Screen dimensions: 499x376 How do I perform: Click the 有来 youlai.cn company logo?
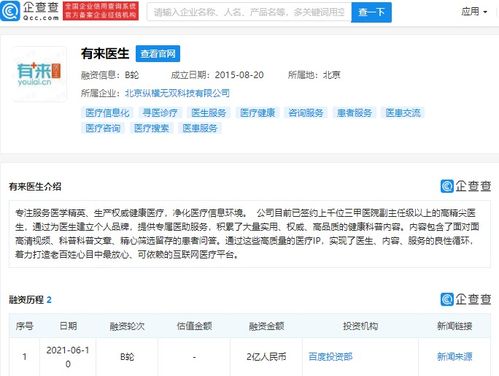coord(39,74)
